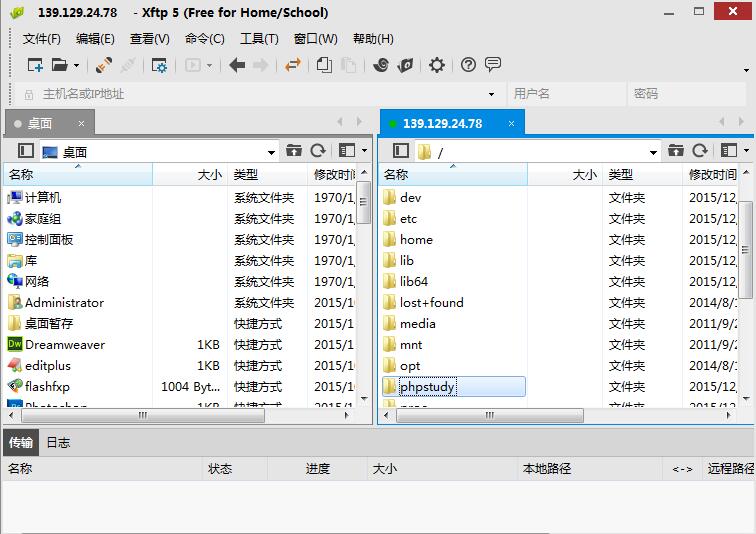Click the feedback speech bubble icon
The image size is (756, 534).
pos(493,64)
